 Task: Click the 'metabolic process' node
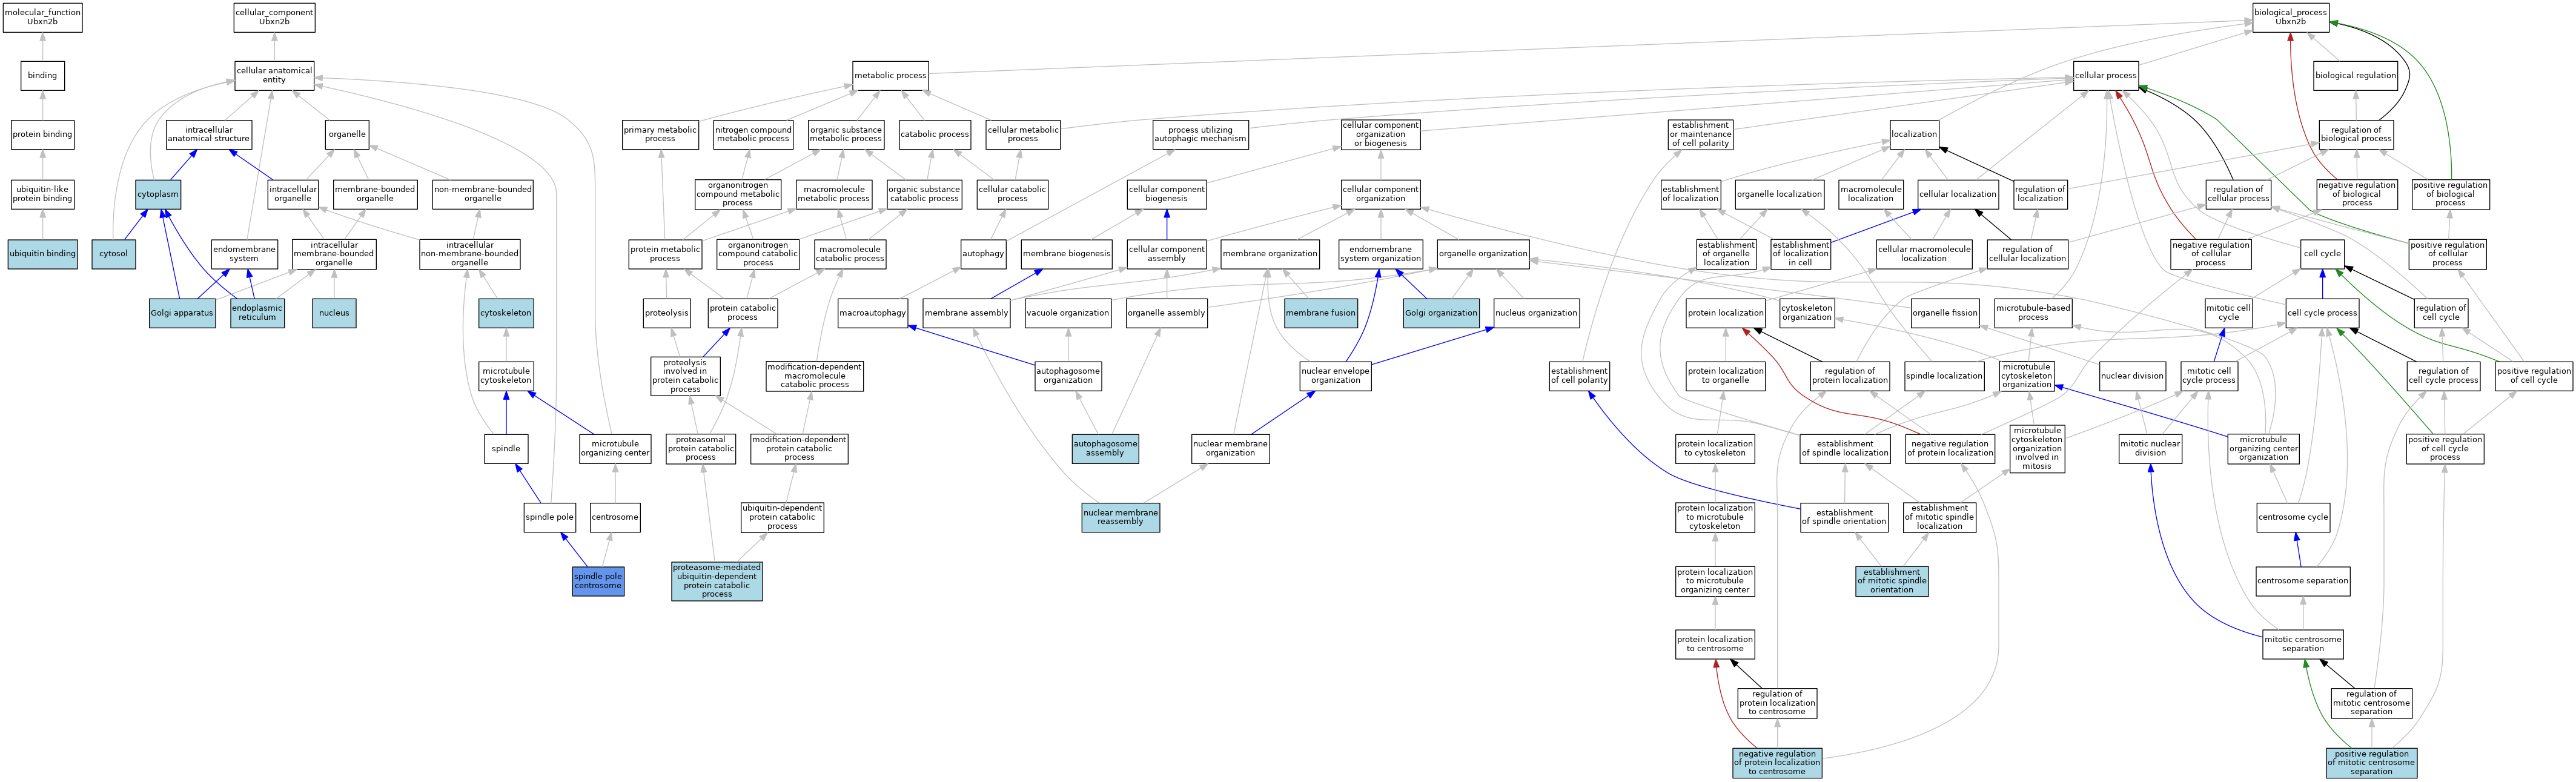pos(890,76)
